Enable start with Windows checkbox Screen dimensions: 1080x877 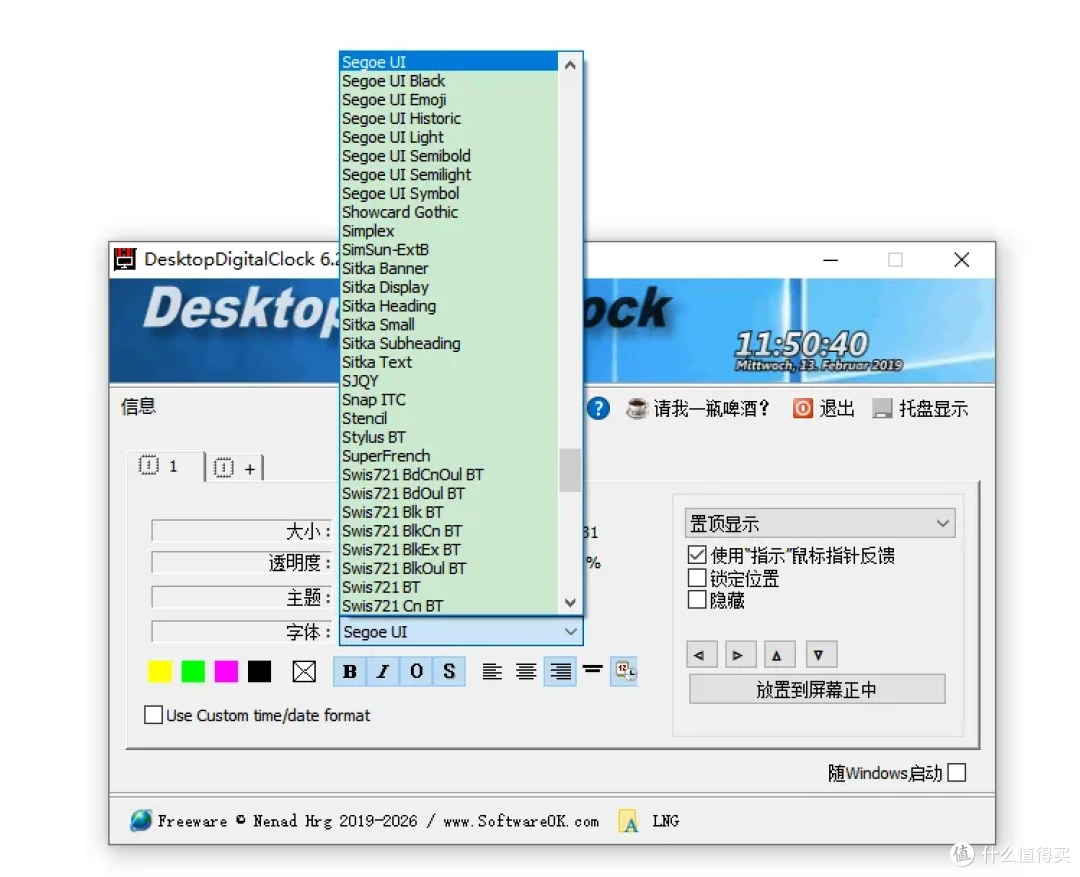click(957, 773)
